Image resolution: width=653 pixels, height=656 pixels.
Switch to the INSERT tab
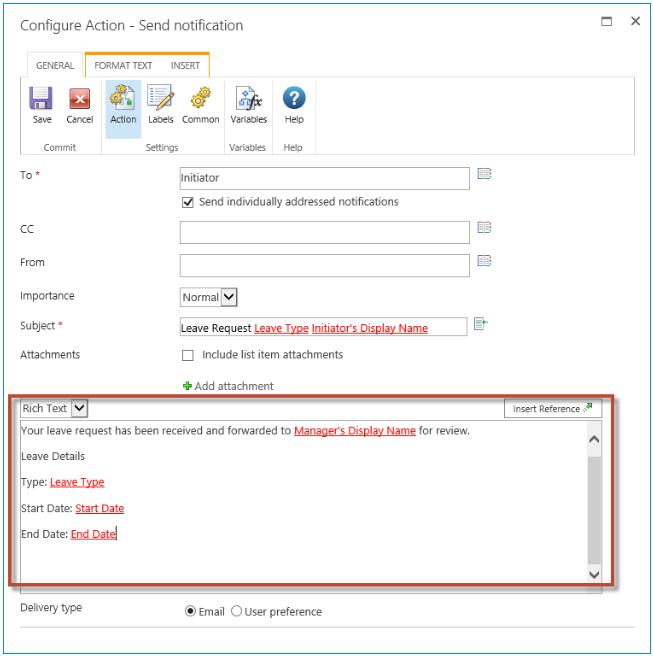pos(185,66)
